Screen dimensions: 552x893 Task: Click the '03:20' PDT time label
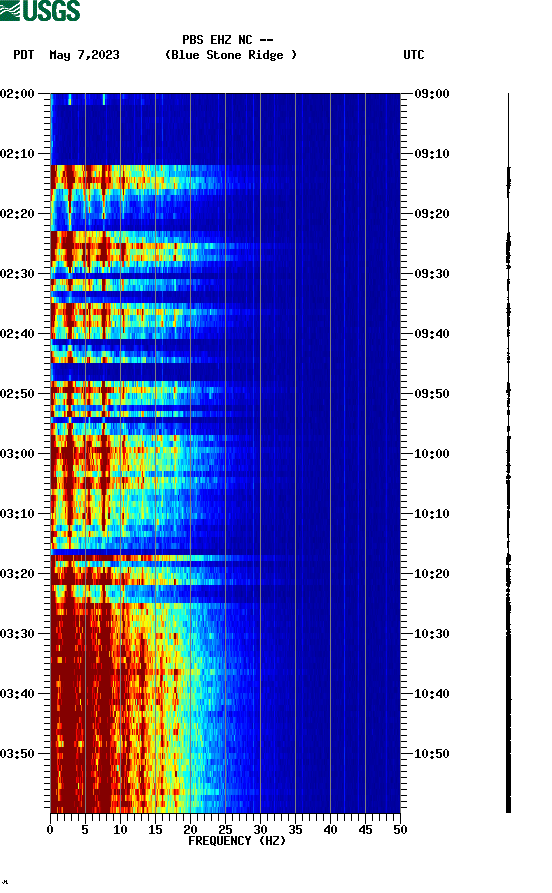[17, 574]
